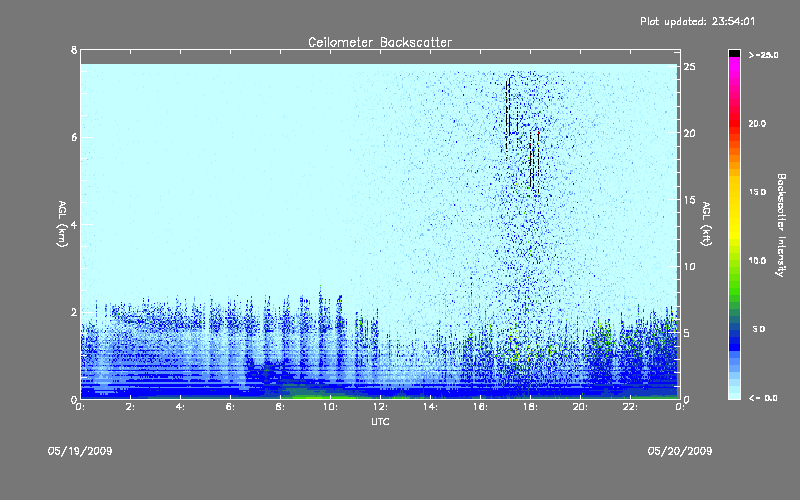Click the '20:' UTC hour tick label
This screenshot has width=800, height=500.
(x=581, y=407)
